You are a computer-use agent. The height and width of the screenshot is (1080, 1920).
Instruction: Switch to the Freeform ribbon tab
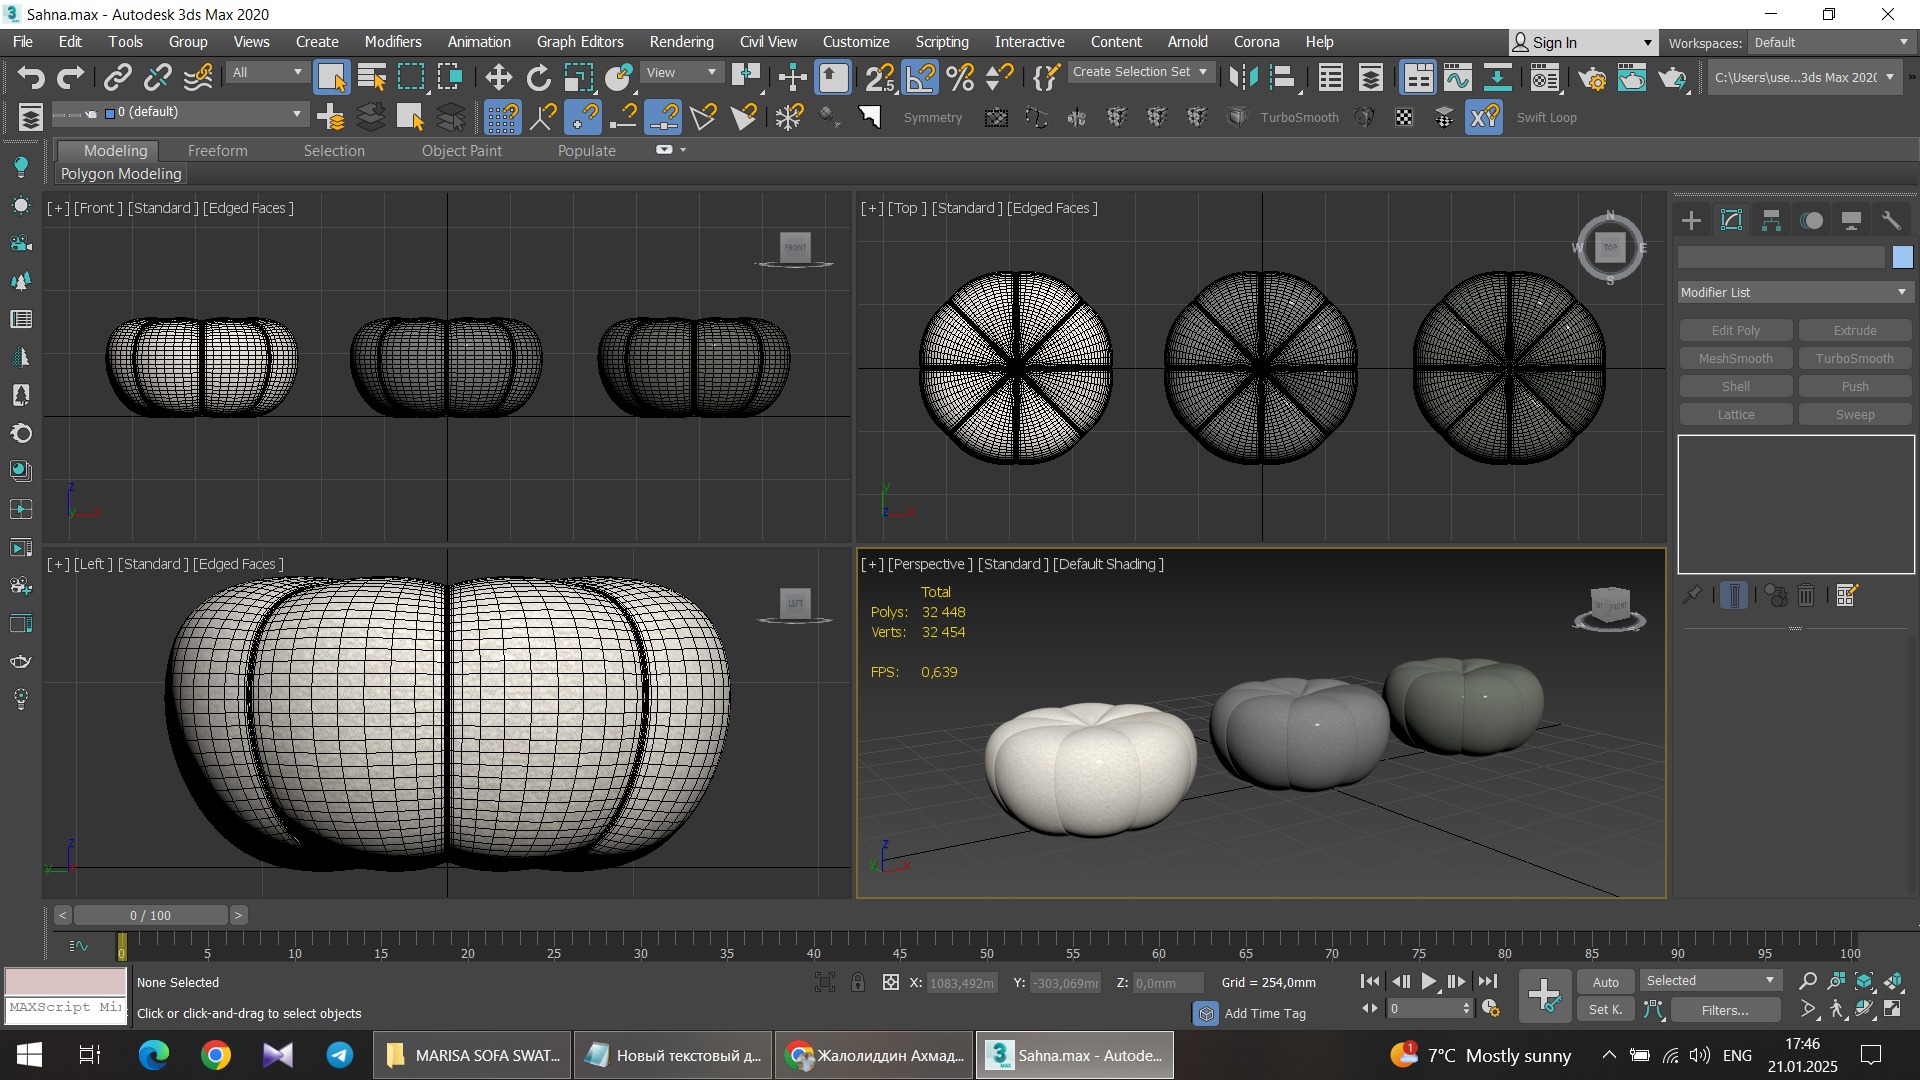(217, 150)
